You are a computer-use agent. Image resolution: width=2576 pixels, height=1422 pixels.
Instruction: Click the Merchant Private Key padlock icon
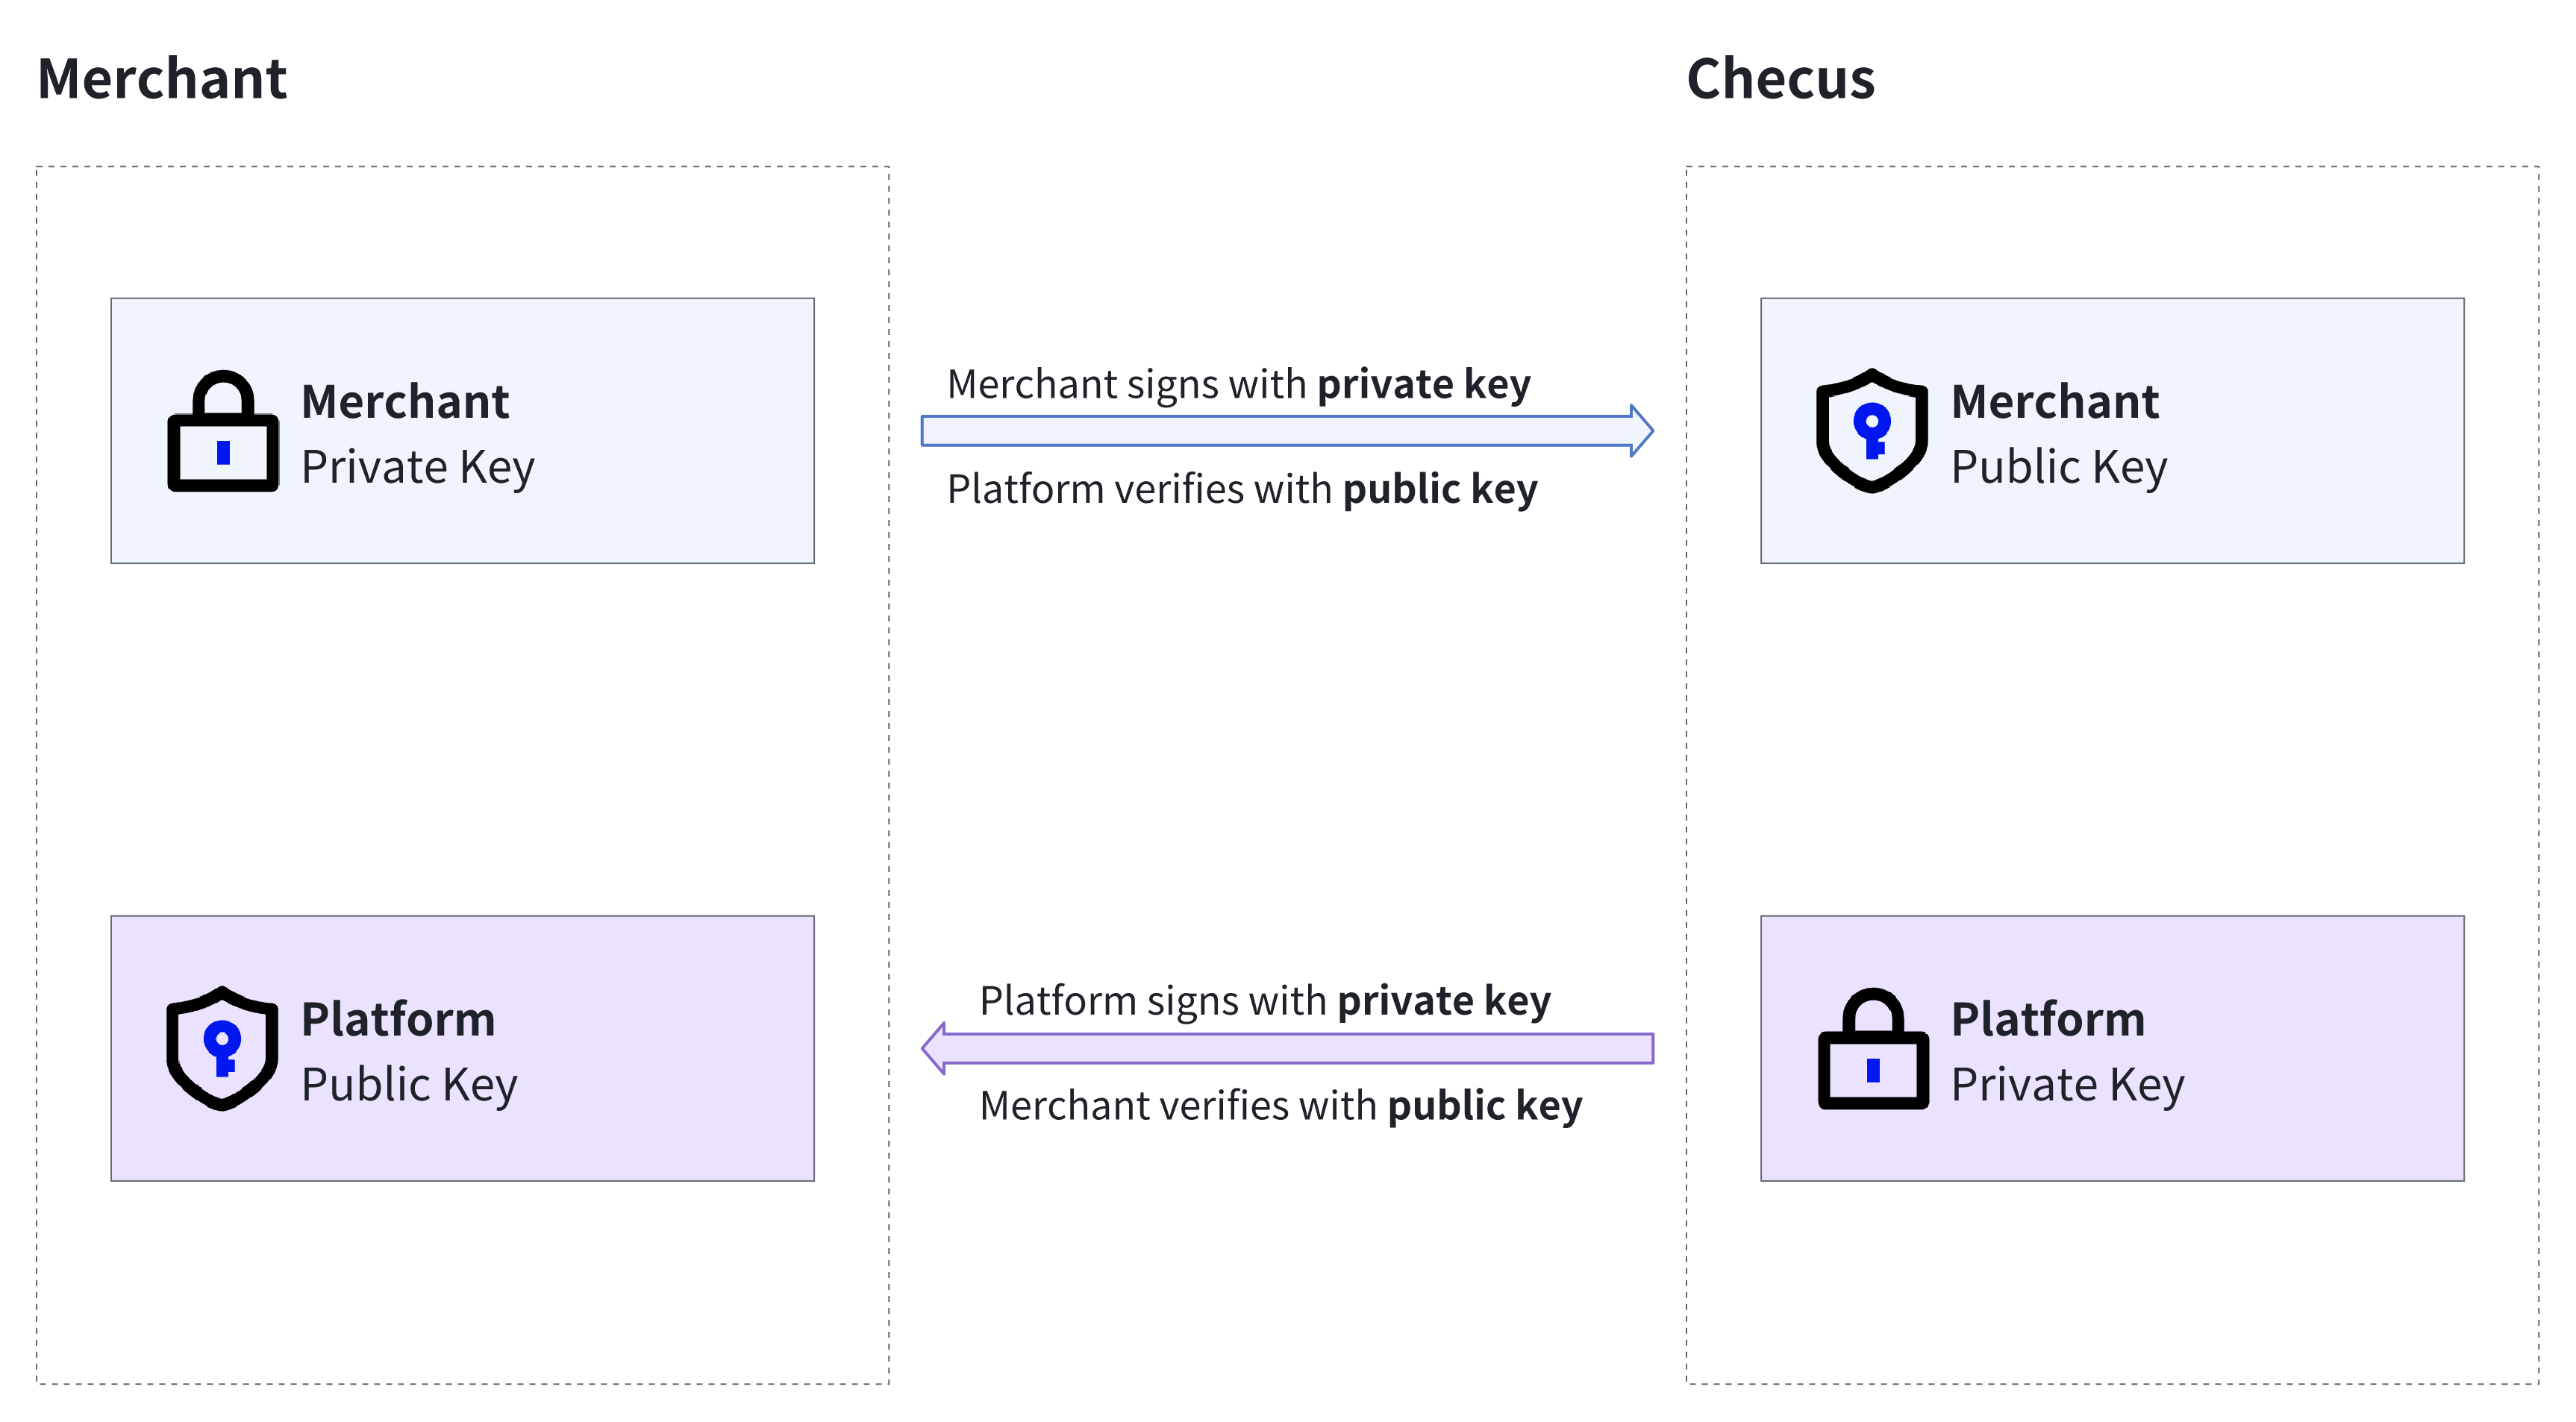click(x=222, y=432)
